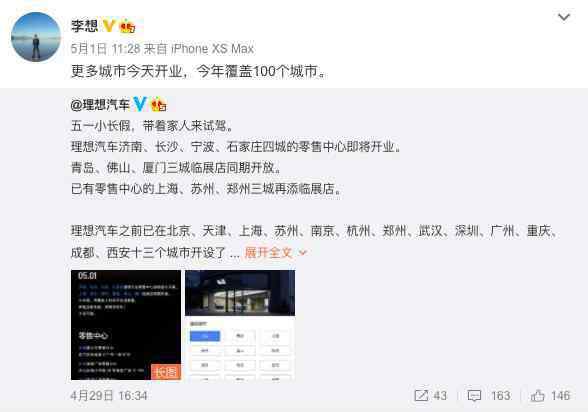Click the membership crown badge next to 李想
The width and height of the screenshot is (588, 412).
pos(127,26)
